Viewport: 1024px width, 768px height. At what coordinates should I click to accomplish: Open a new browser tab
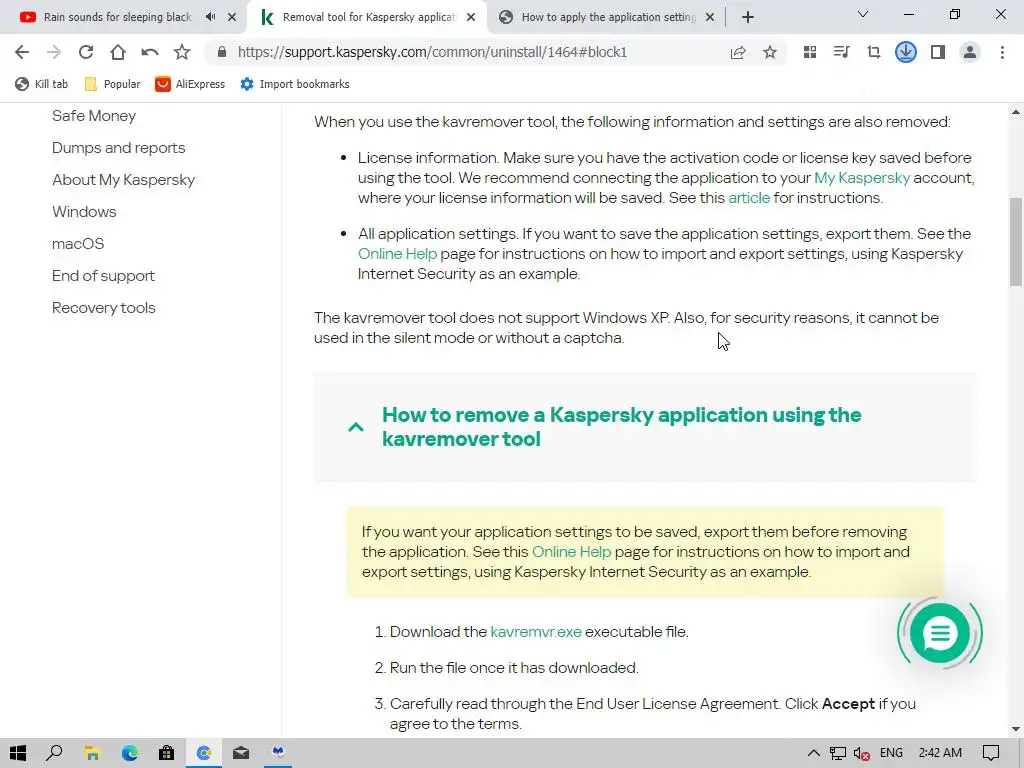[x=748, y=17]
